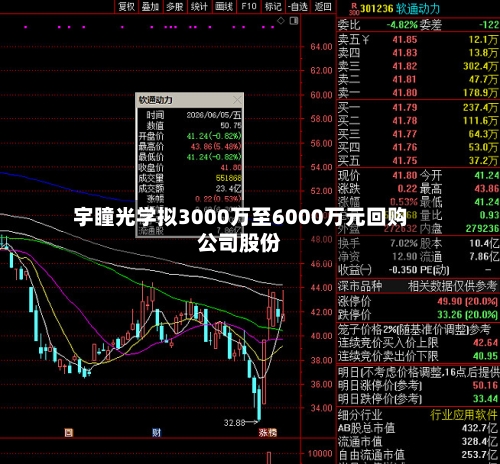
Task: Click the 深市品种 section label
Action: (x=360, y=286)
